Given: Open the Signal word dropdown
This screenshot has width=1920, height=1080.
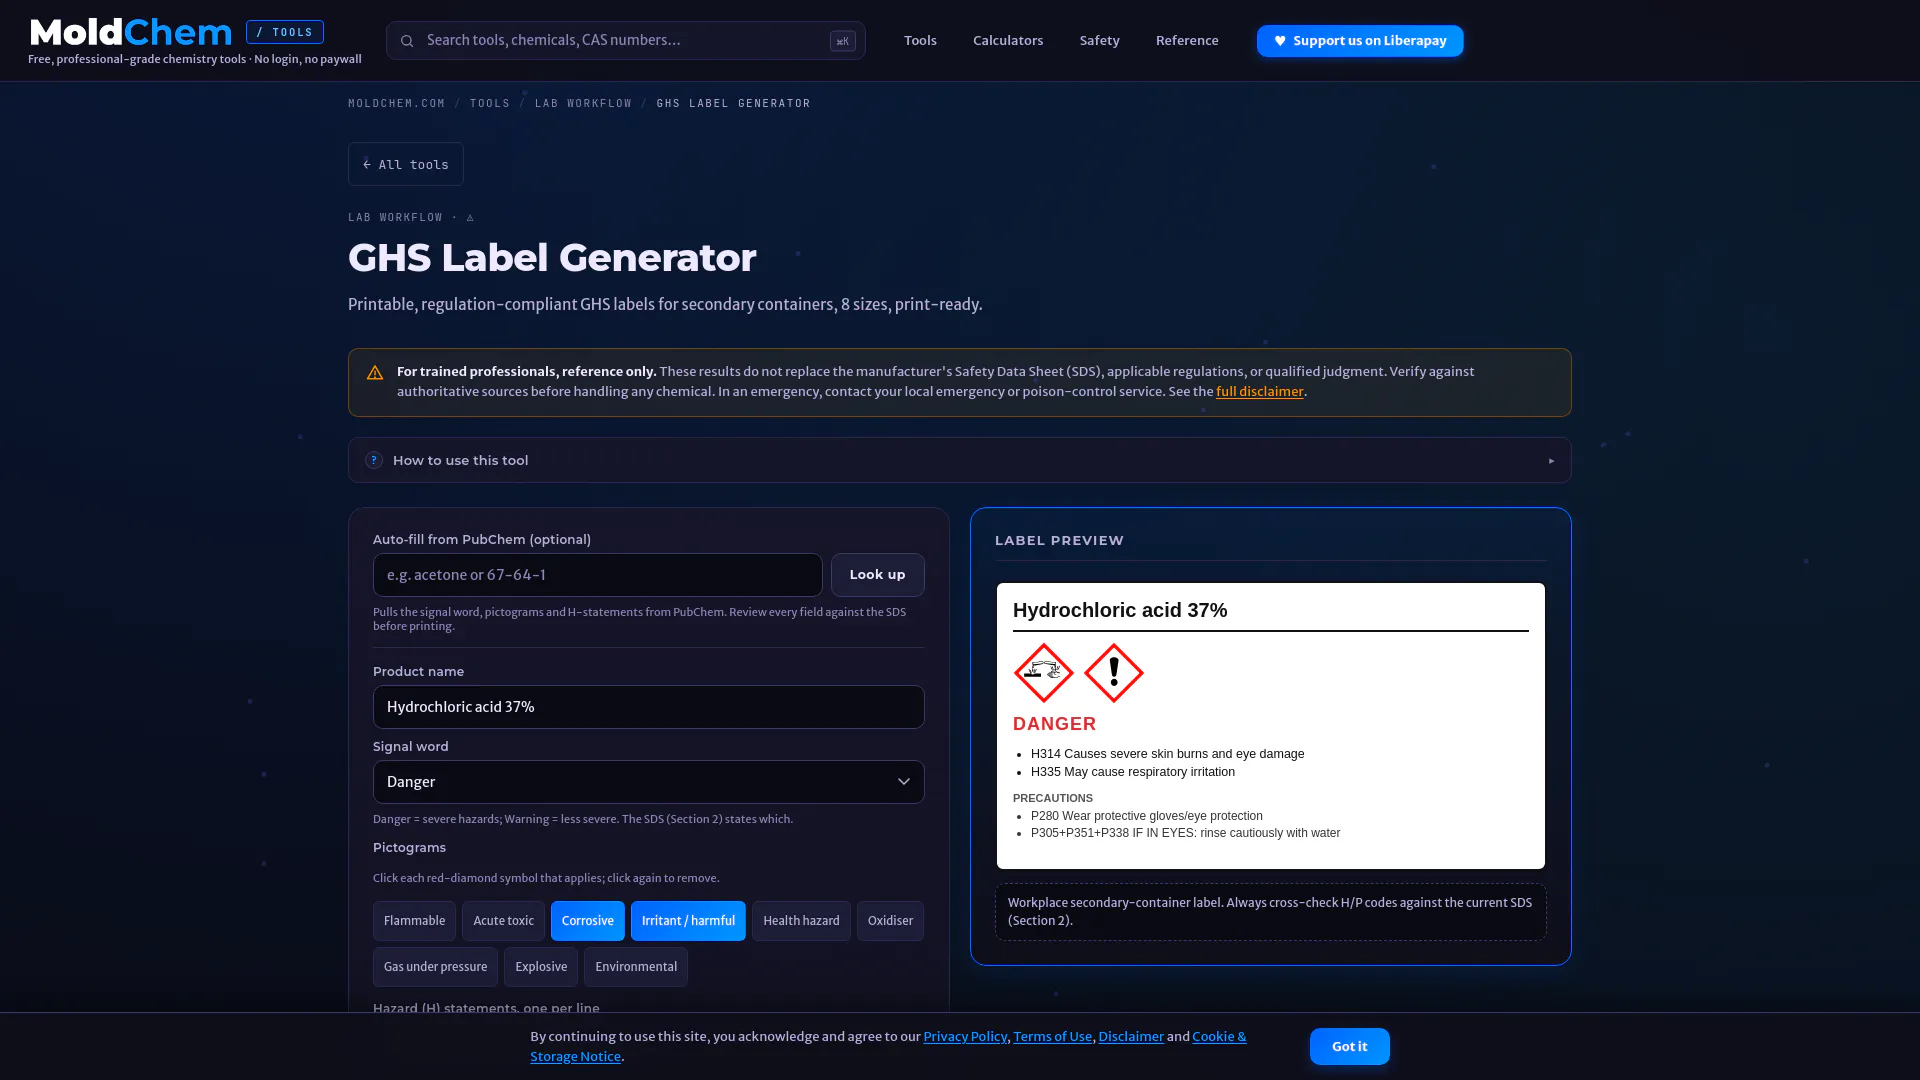Looking at the screenshot, I should tap(648, 782).
